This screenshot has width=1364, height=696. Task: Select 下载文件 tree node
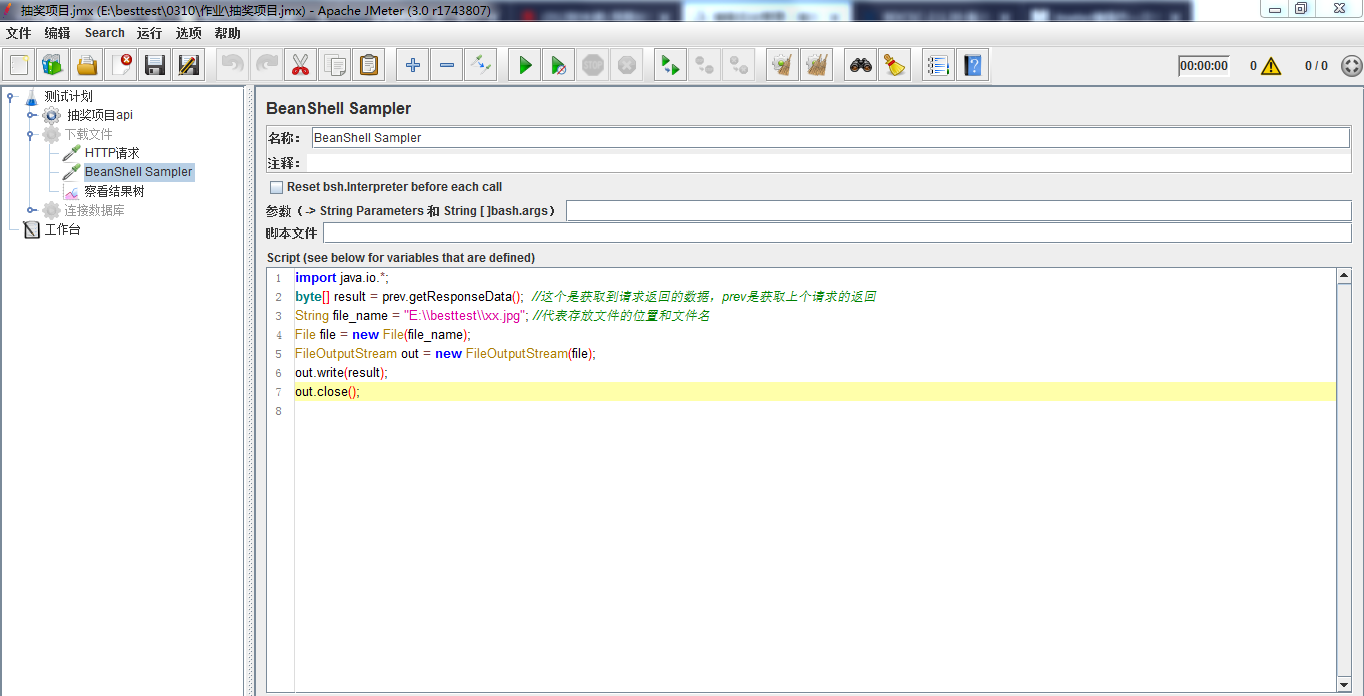click(x=89, y=134)
